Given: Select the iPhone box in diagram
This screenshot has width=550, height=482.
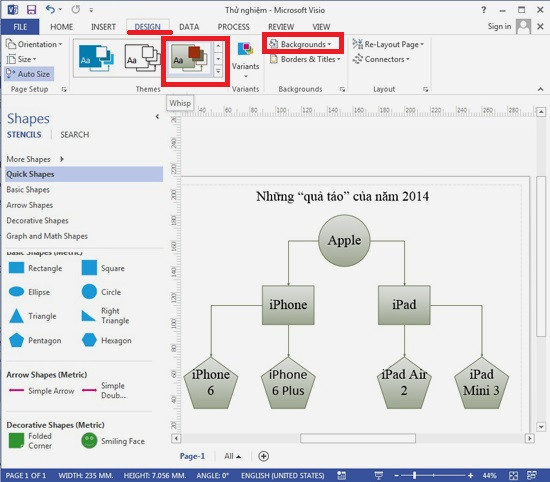Looking at the screenshot, I should (288, 304).
